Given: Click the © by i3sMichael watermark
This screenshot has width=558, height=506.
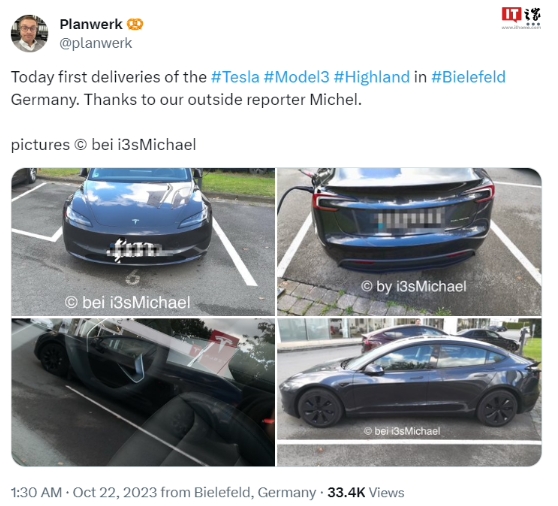Looking at the screenshot, I should point(414,286).
